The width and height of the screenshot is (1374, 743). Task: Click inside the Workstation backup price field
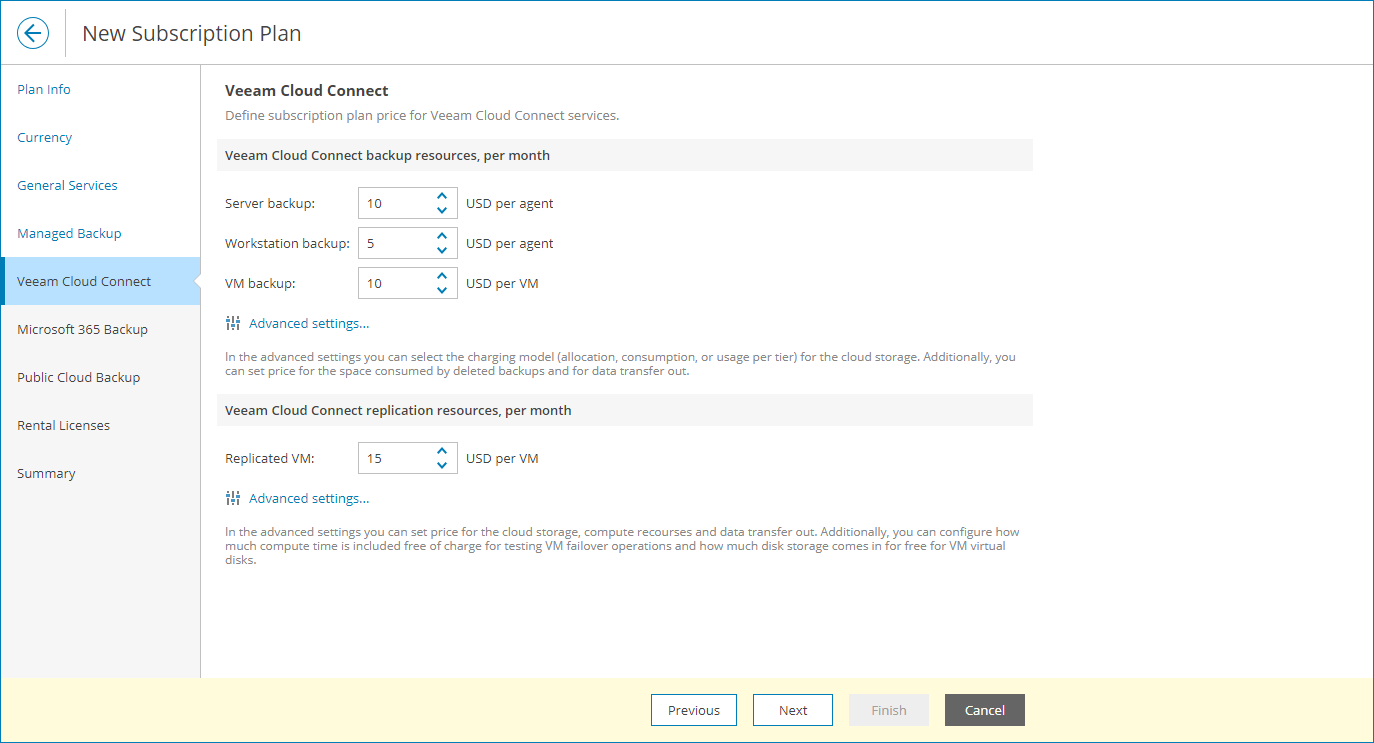pyautogui.click(x=395, y=242)
